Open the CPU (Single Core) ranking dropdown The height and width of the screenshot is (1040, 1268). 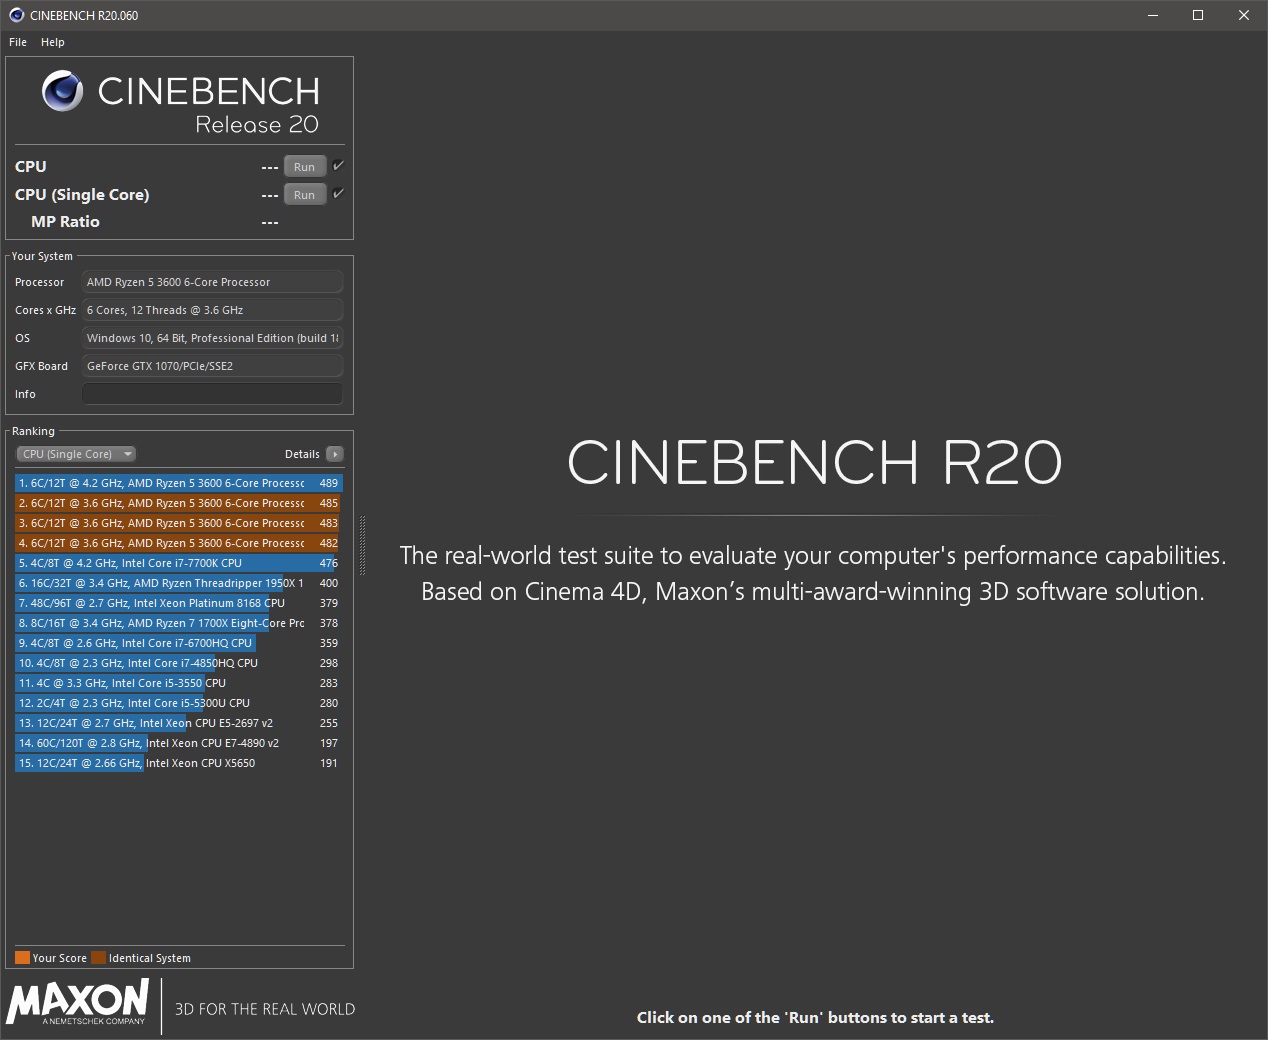click(76, 454)
